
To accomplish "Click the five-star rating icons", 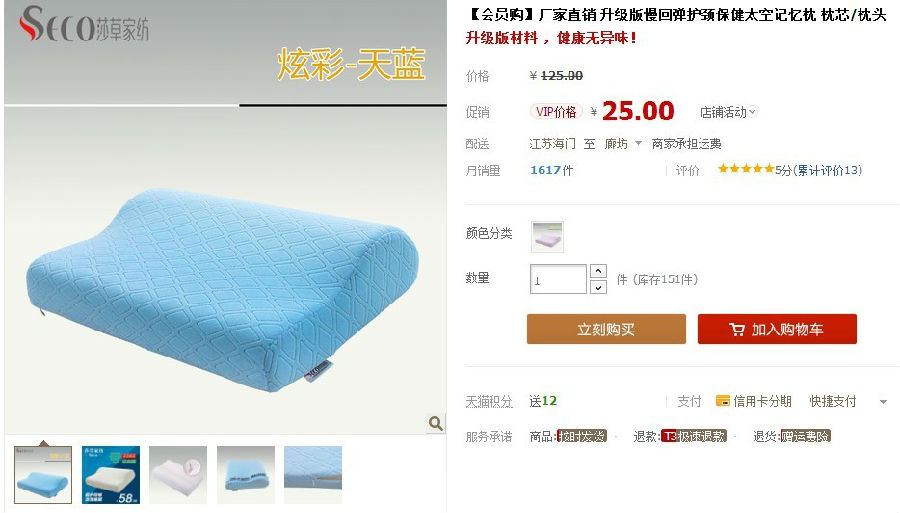I will tap(746, 169).
